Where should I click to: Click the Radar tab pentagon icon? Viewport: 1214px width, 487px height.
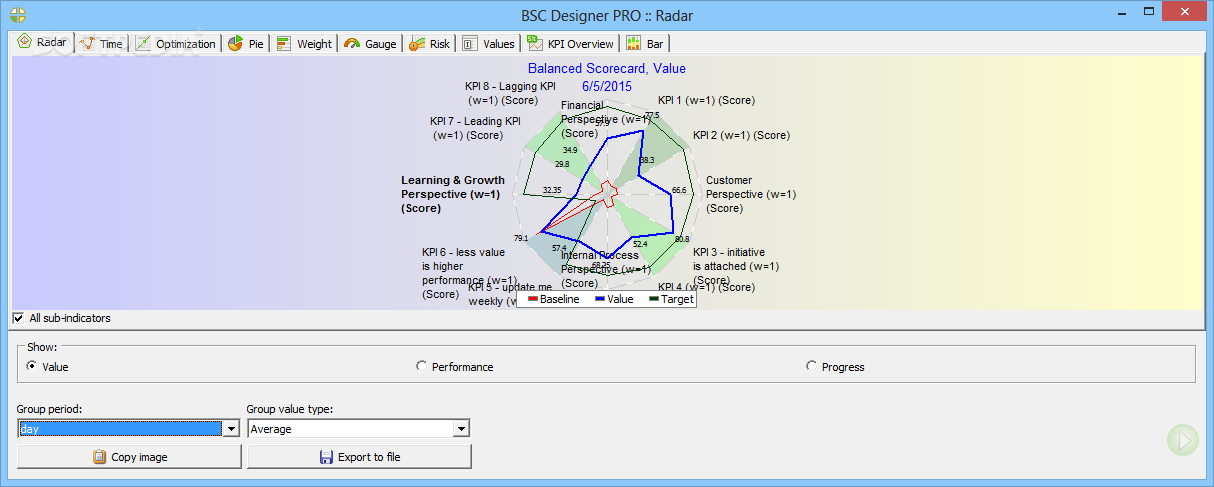[24, 42]
